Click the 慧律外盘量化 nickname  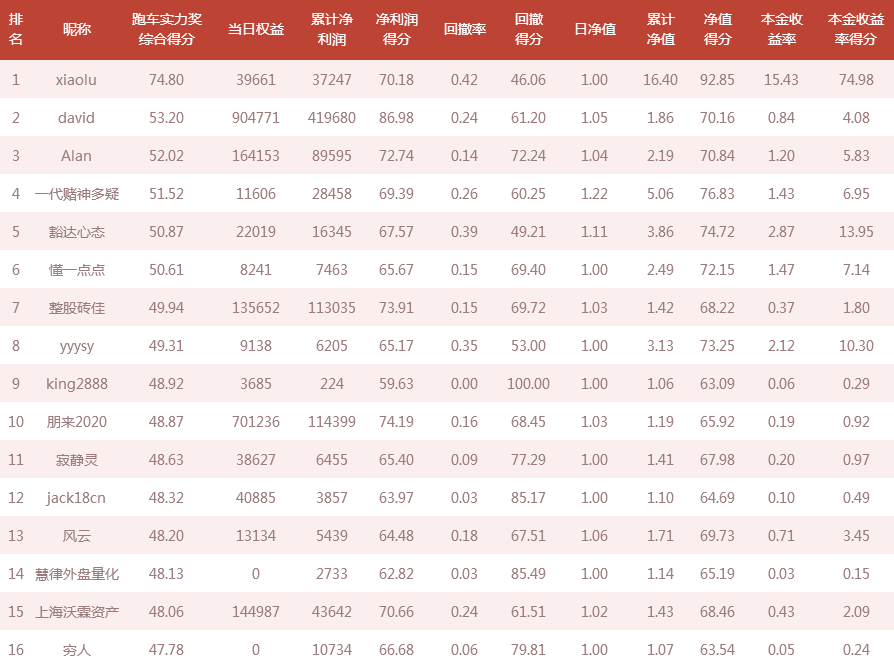76,574
